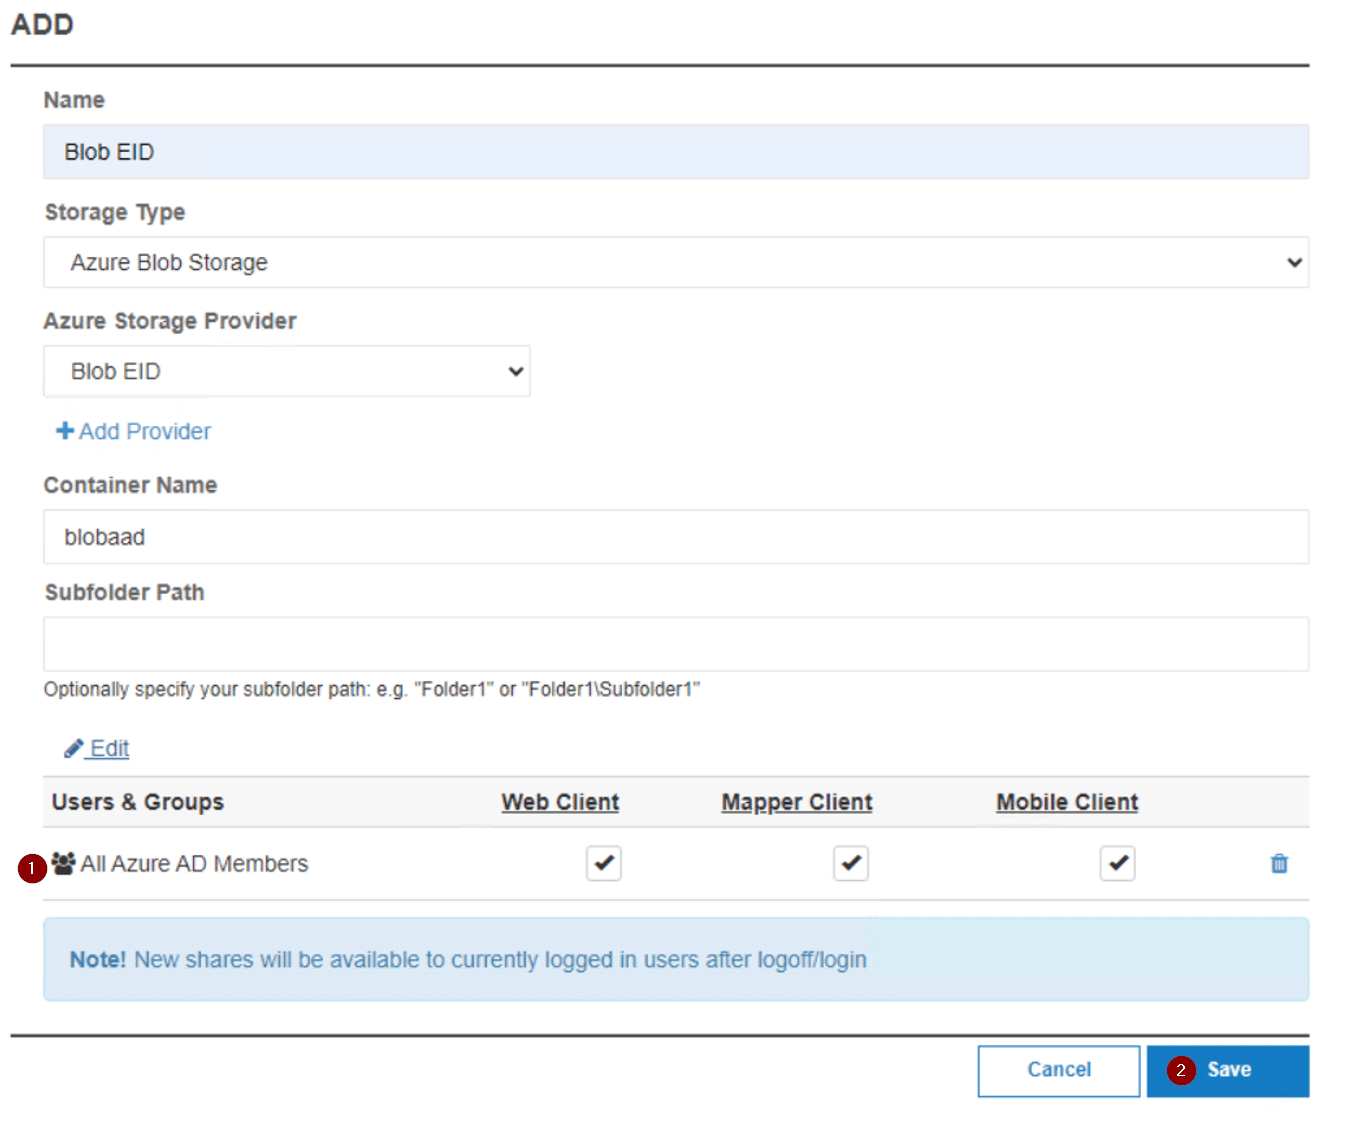Click the Add Provider link
The image size is (1349, 1121).
pyautogui.click(x=145, y=430)
